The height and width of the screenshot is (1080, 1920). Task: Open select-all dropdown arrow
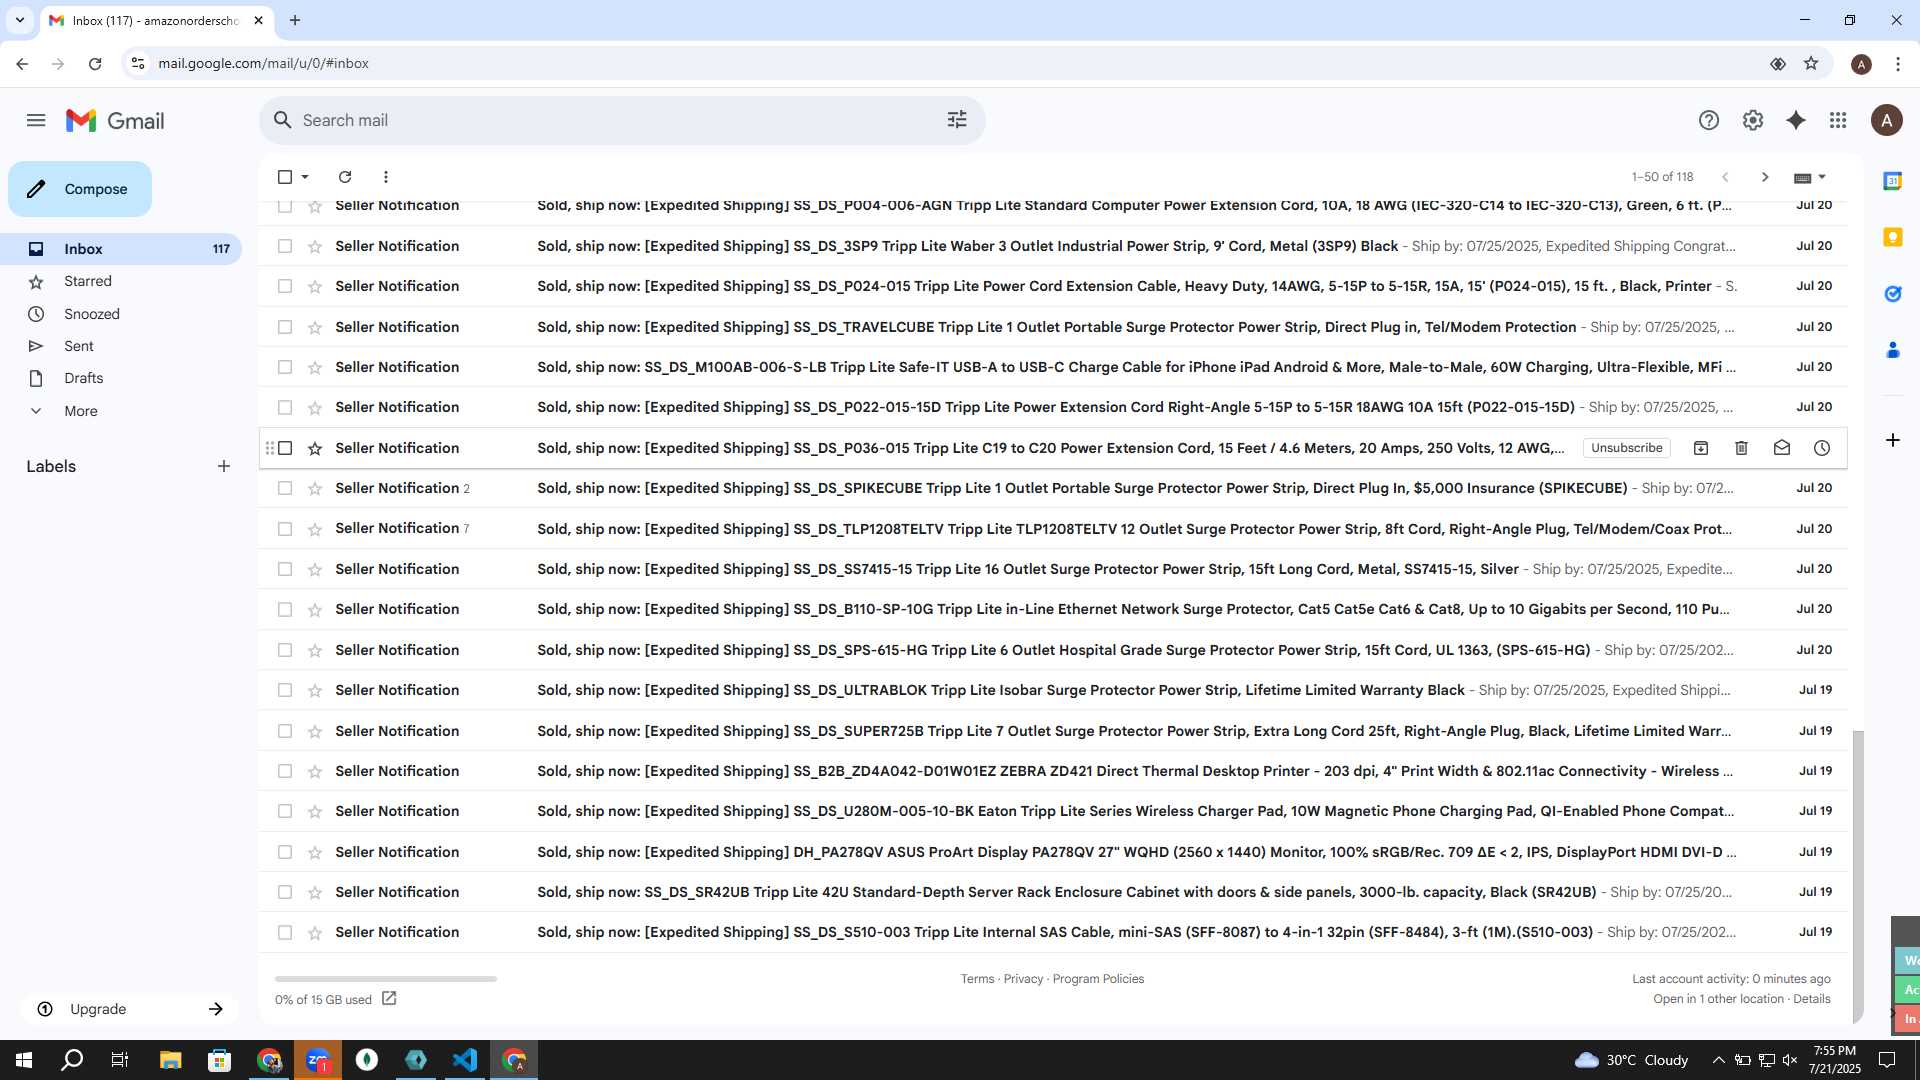point(305,177)
